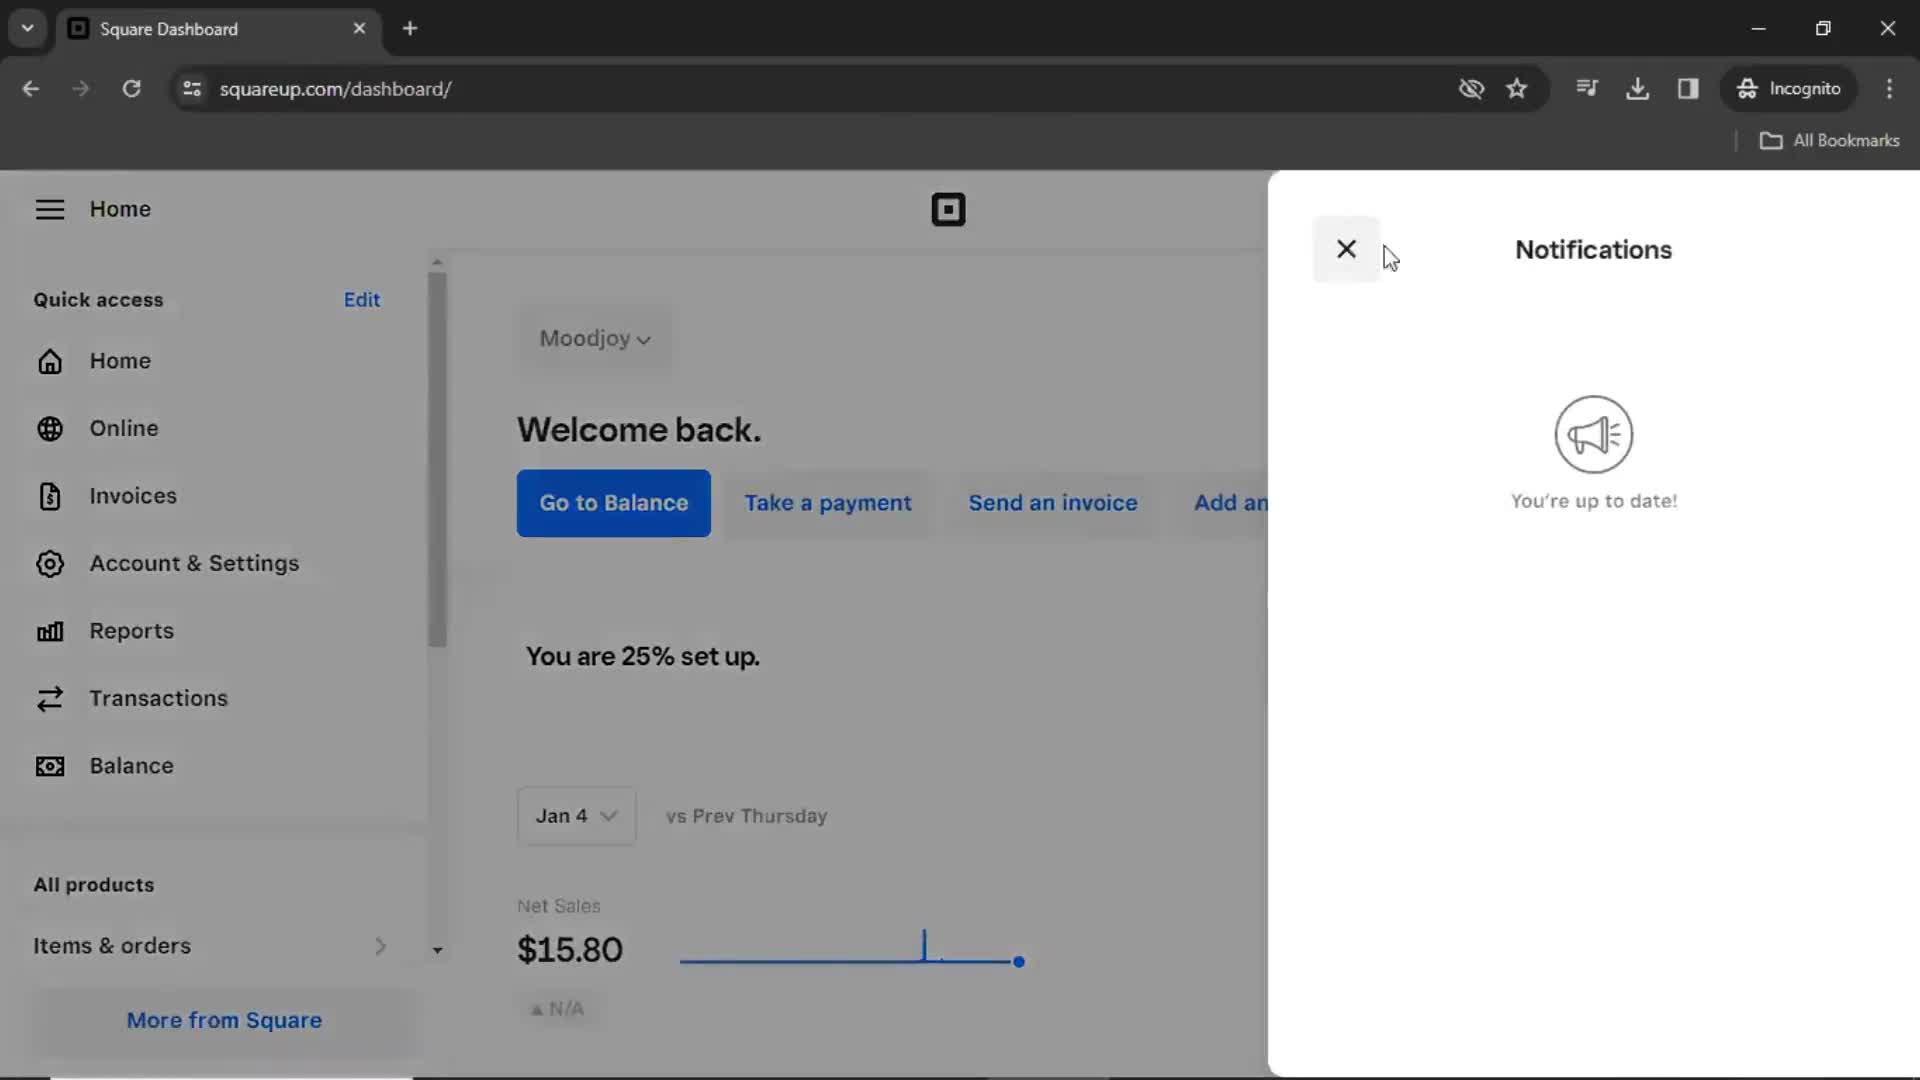Open the browser downloads icon
The height and width of the screenshot is (1080, 1920).
tap(1637, 89)
